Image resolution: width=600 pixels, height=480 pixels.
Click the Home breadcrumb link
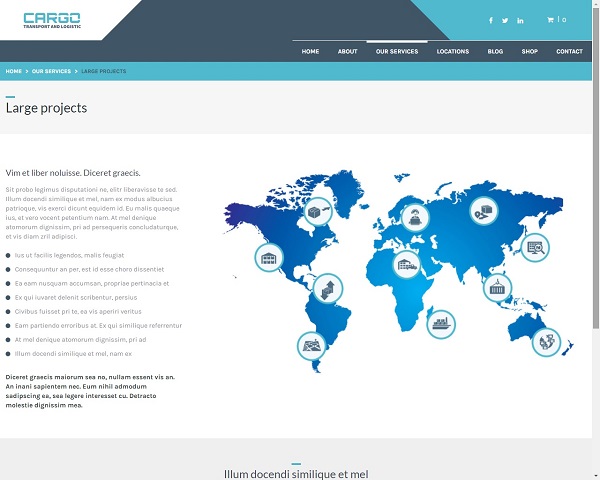(14, 72)
